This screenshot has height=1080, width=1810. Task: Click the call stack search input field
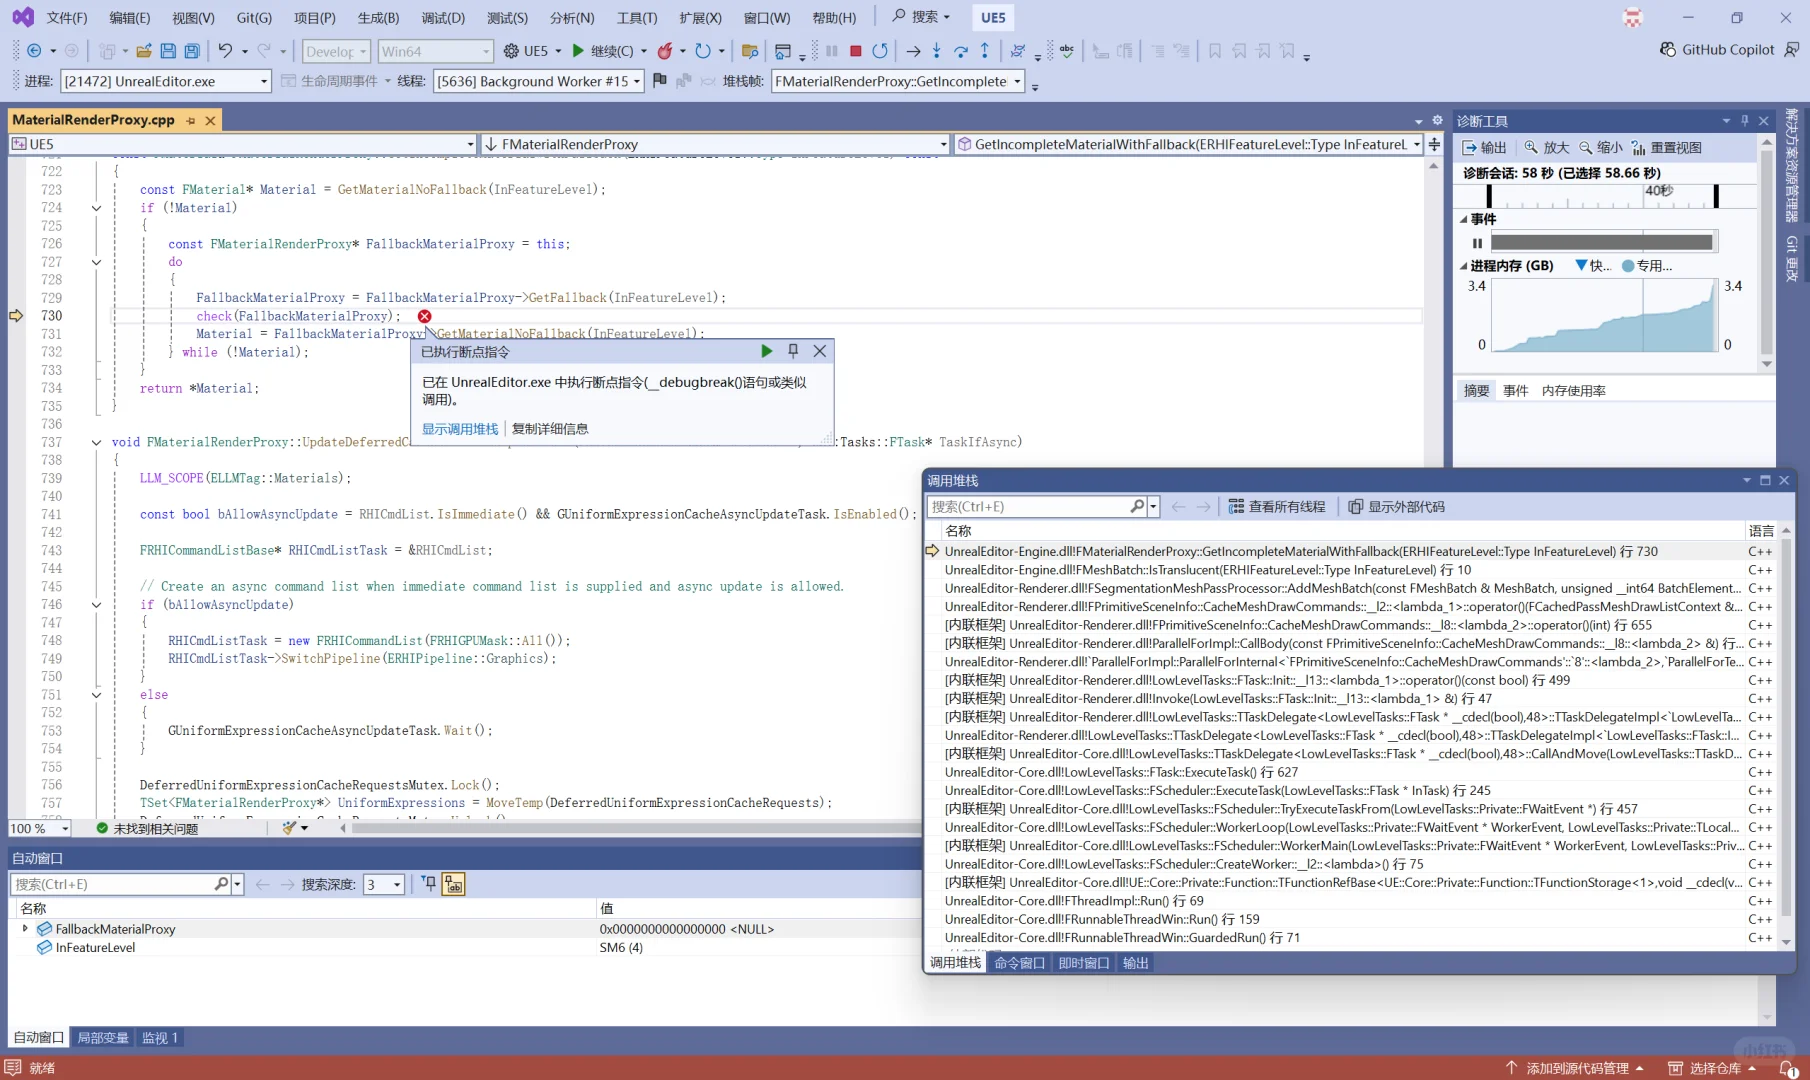1029,507
